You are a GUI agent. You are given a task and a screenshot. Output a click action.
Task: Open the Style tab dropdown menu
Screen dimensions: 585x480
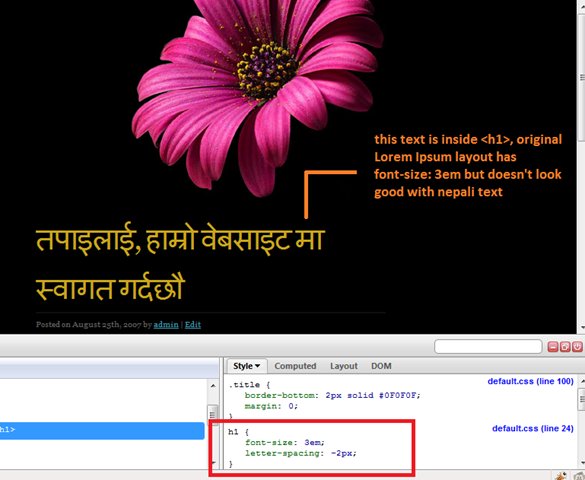coord(247,366)
